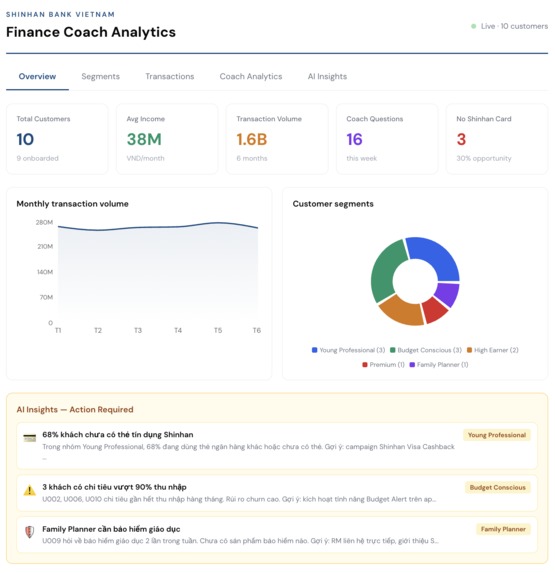Click the '30% opportunity' subtext
This screenshot has height=573, width=555.
point(484,158)
